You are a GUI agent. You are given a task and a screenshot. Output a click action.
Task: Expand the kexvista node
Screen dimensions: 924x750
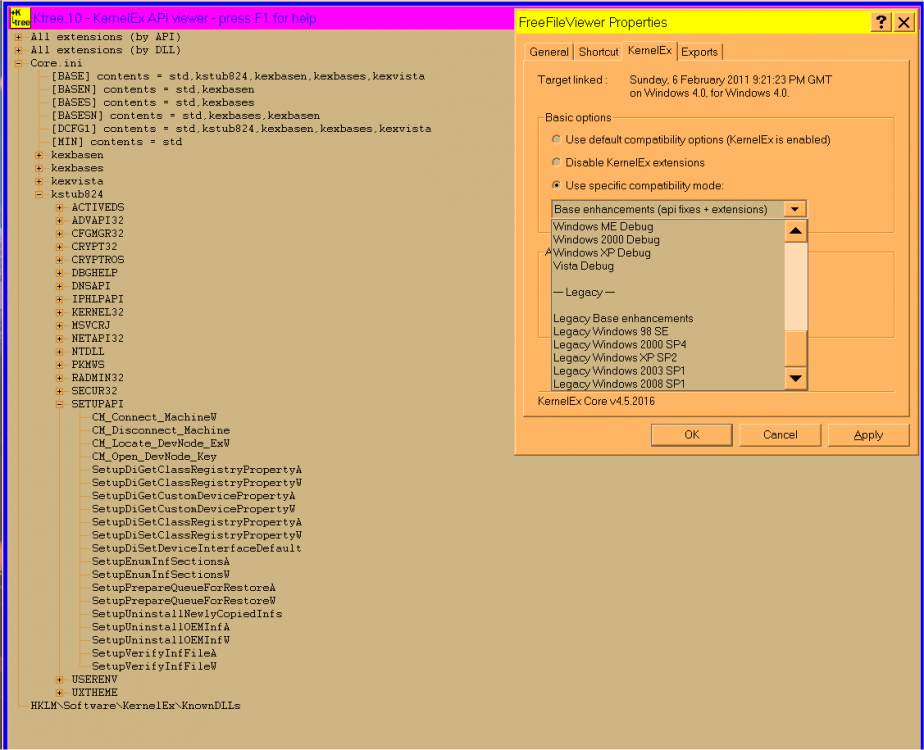tap(39, 181)
